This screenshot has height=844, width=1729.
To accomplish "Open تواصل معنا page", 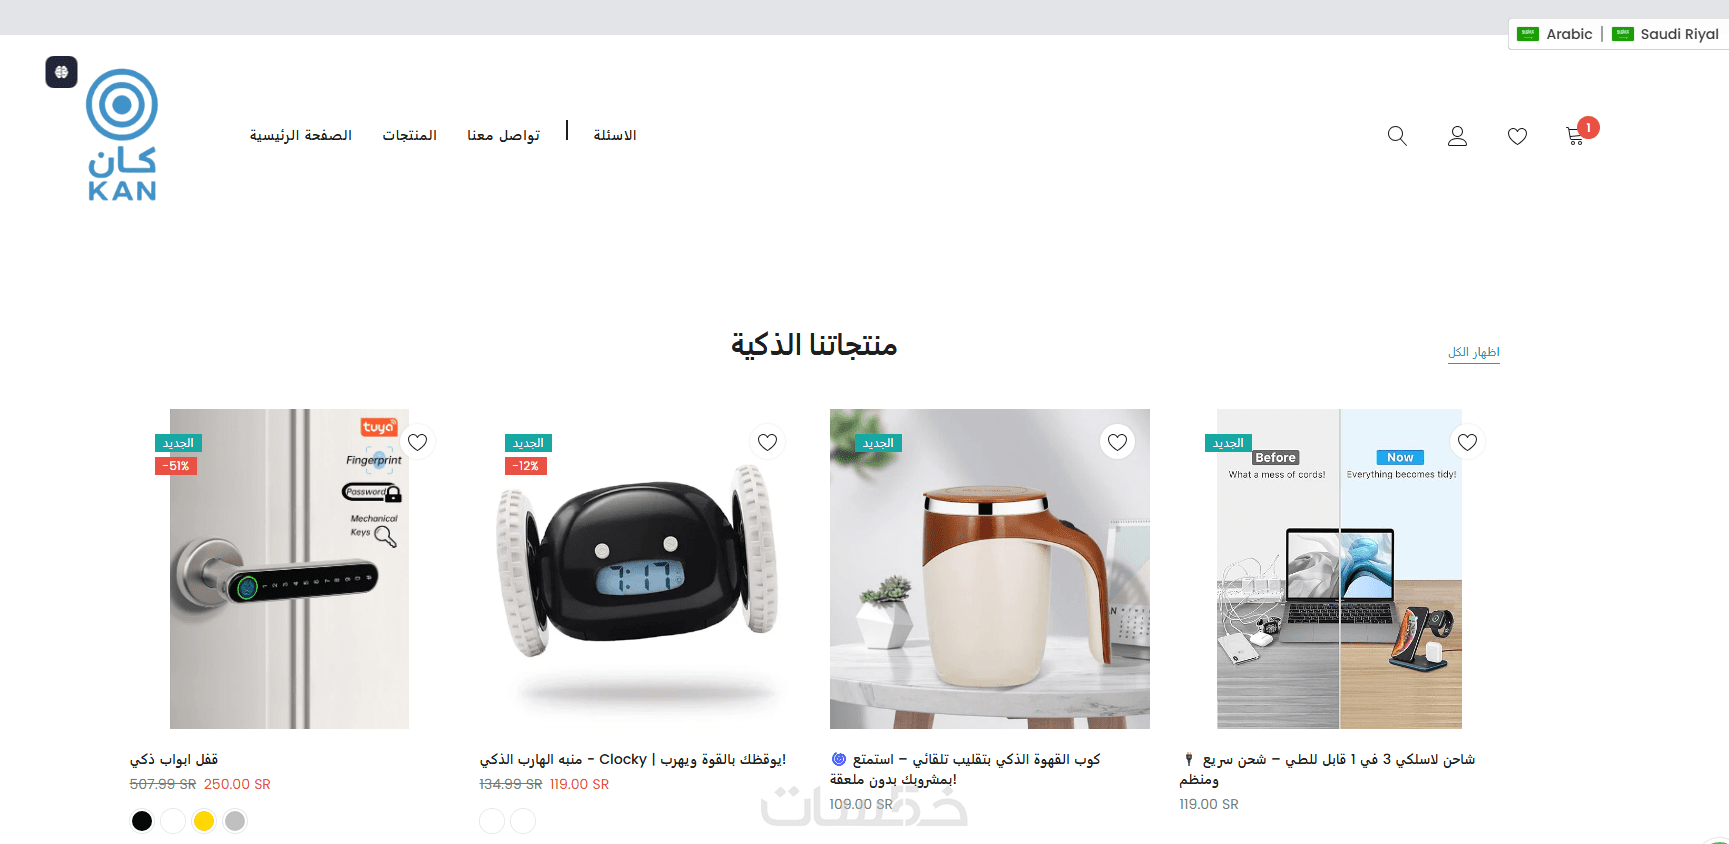I will 504,135.
